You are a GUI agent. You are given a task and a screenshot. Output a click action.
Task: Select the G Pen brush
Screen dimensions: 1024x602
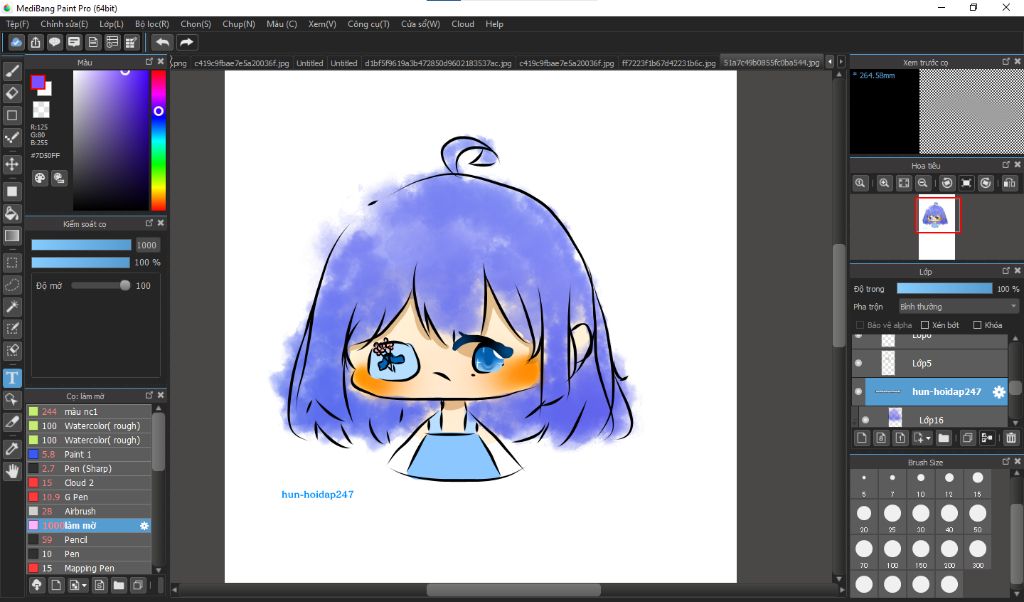pyautogui.click(x=89, y=497)
